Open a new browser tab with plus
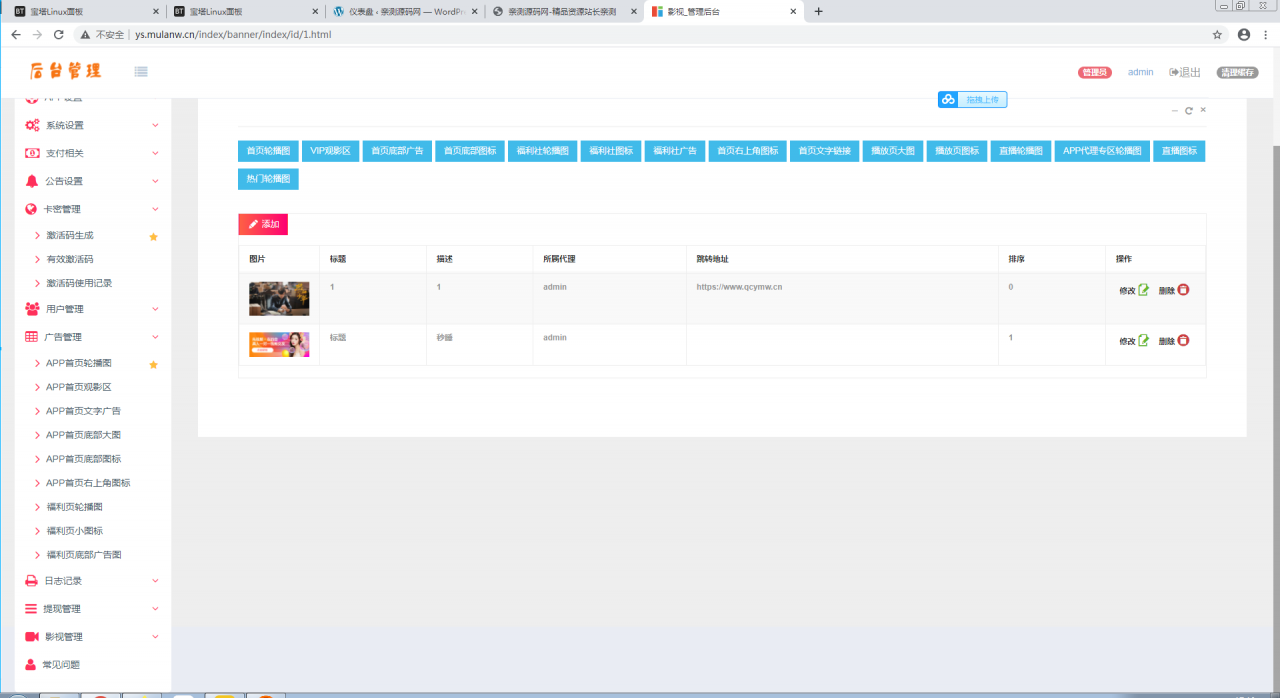Image resolution: width=1280 pixels, height=698 pixels. click(x=818, y=11)
